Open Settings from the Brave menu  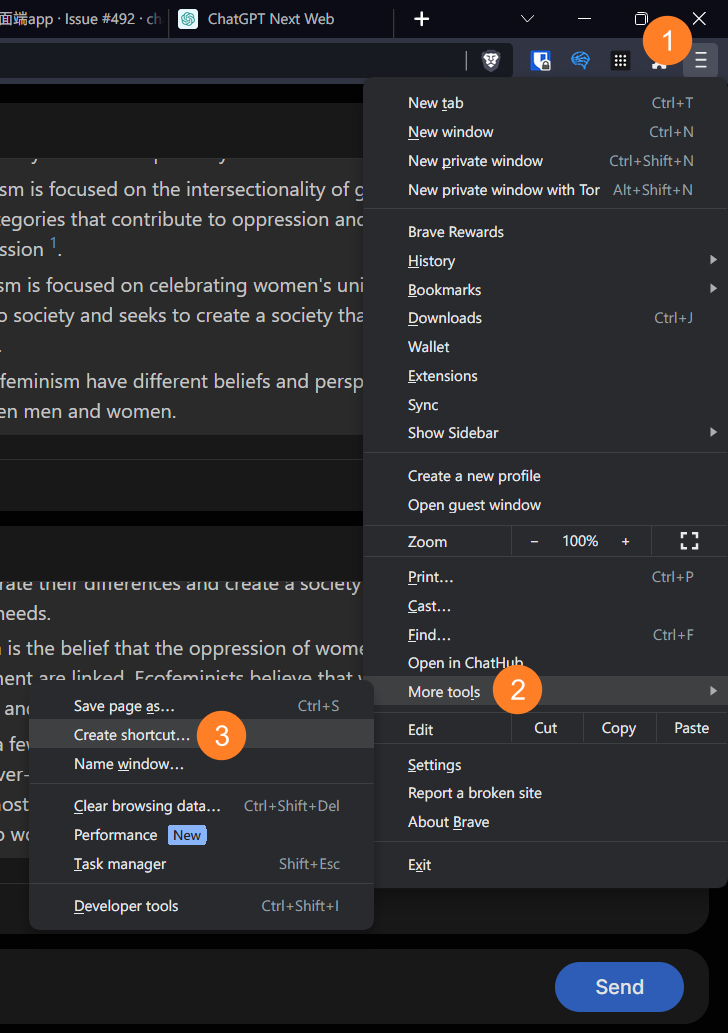click(435, 764)
